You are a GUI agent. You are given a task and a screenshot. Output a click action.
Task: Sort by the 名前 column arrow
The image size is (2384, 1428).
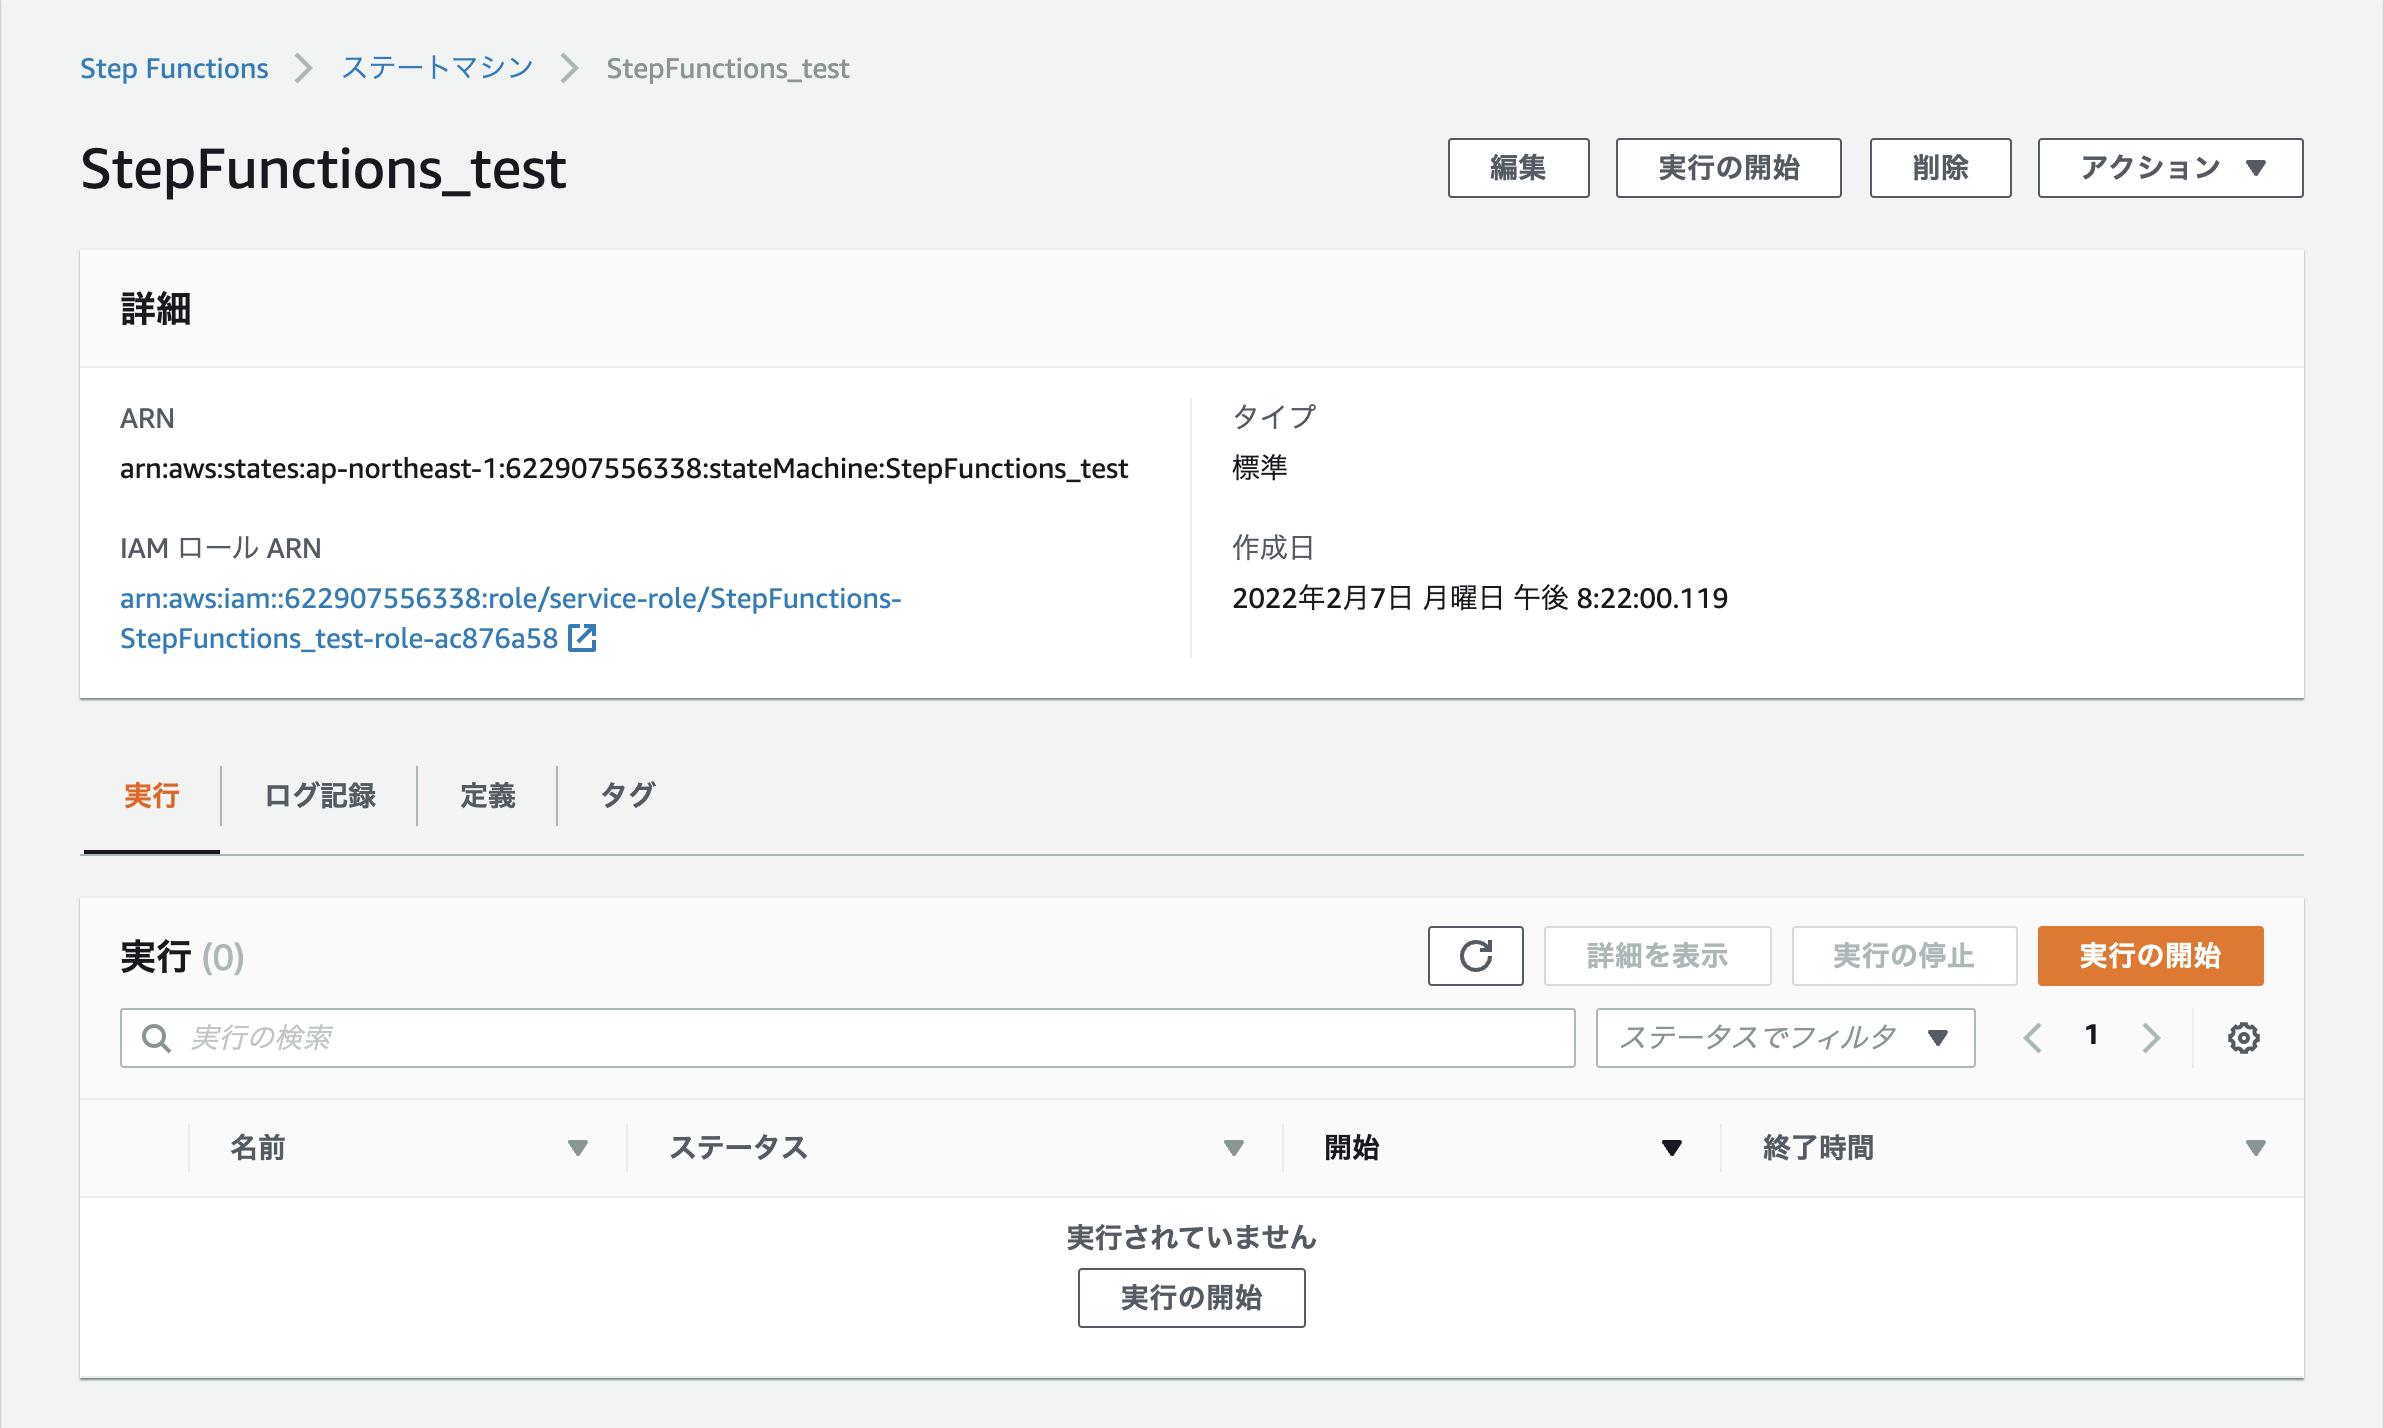pyautogui.click(x=577, y=1148)
